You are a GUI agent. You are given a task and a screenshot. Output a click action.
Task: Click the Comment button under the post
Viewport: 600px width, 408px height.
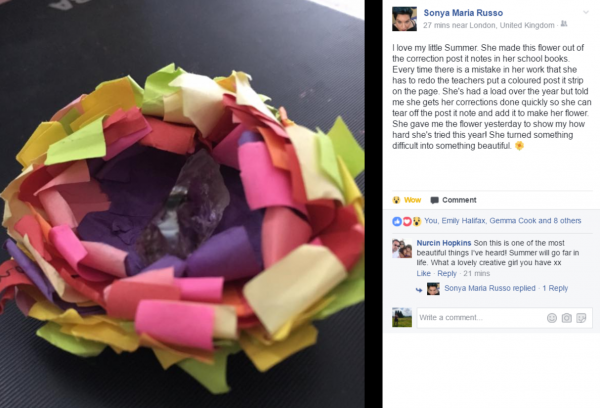(453, 200)
